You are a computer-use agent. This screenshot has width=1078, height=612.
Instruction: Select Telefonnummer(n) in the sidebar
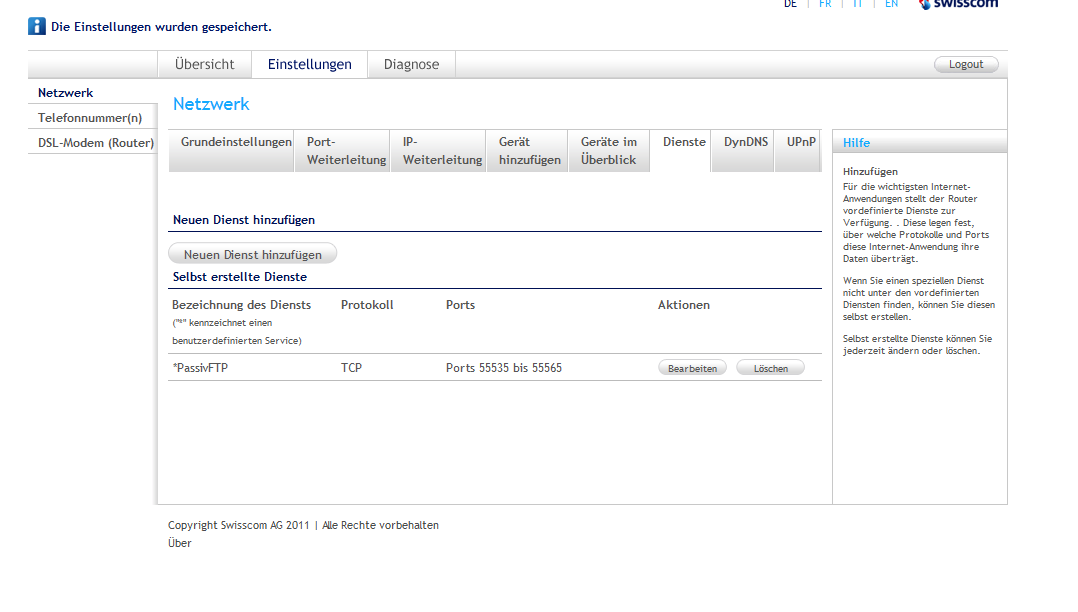coord(88,117)
